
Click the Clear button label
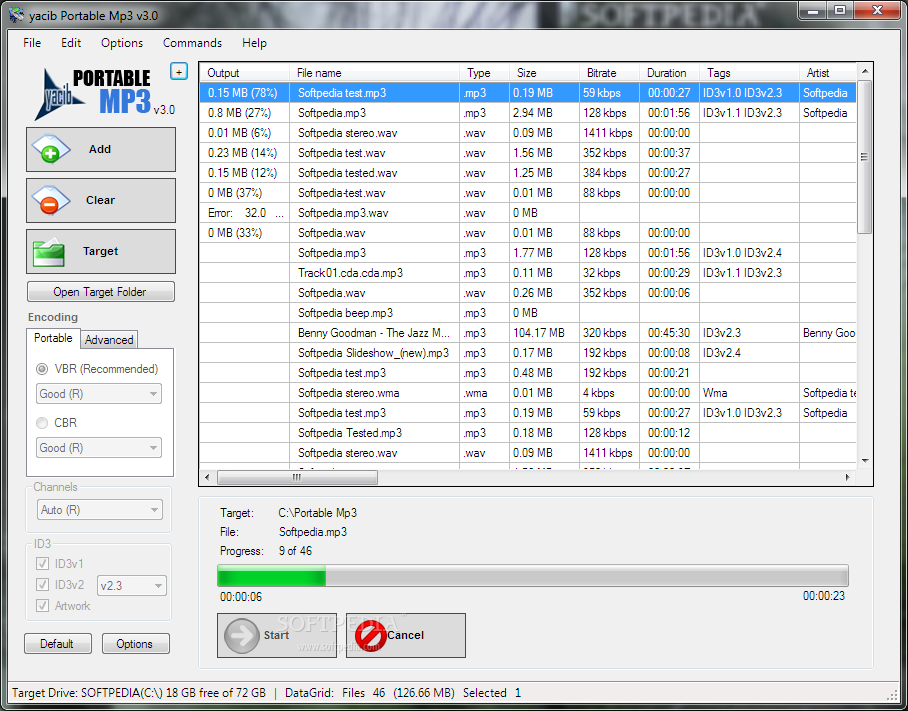(x=100, y=200)
